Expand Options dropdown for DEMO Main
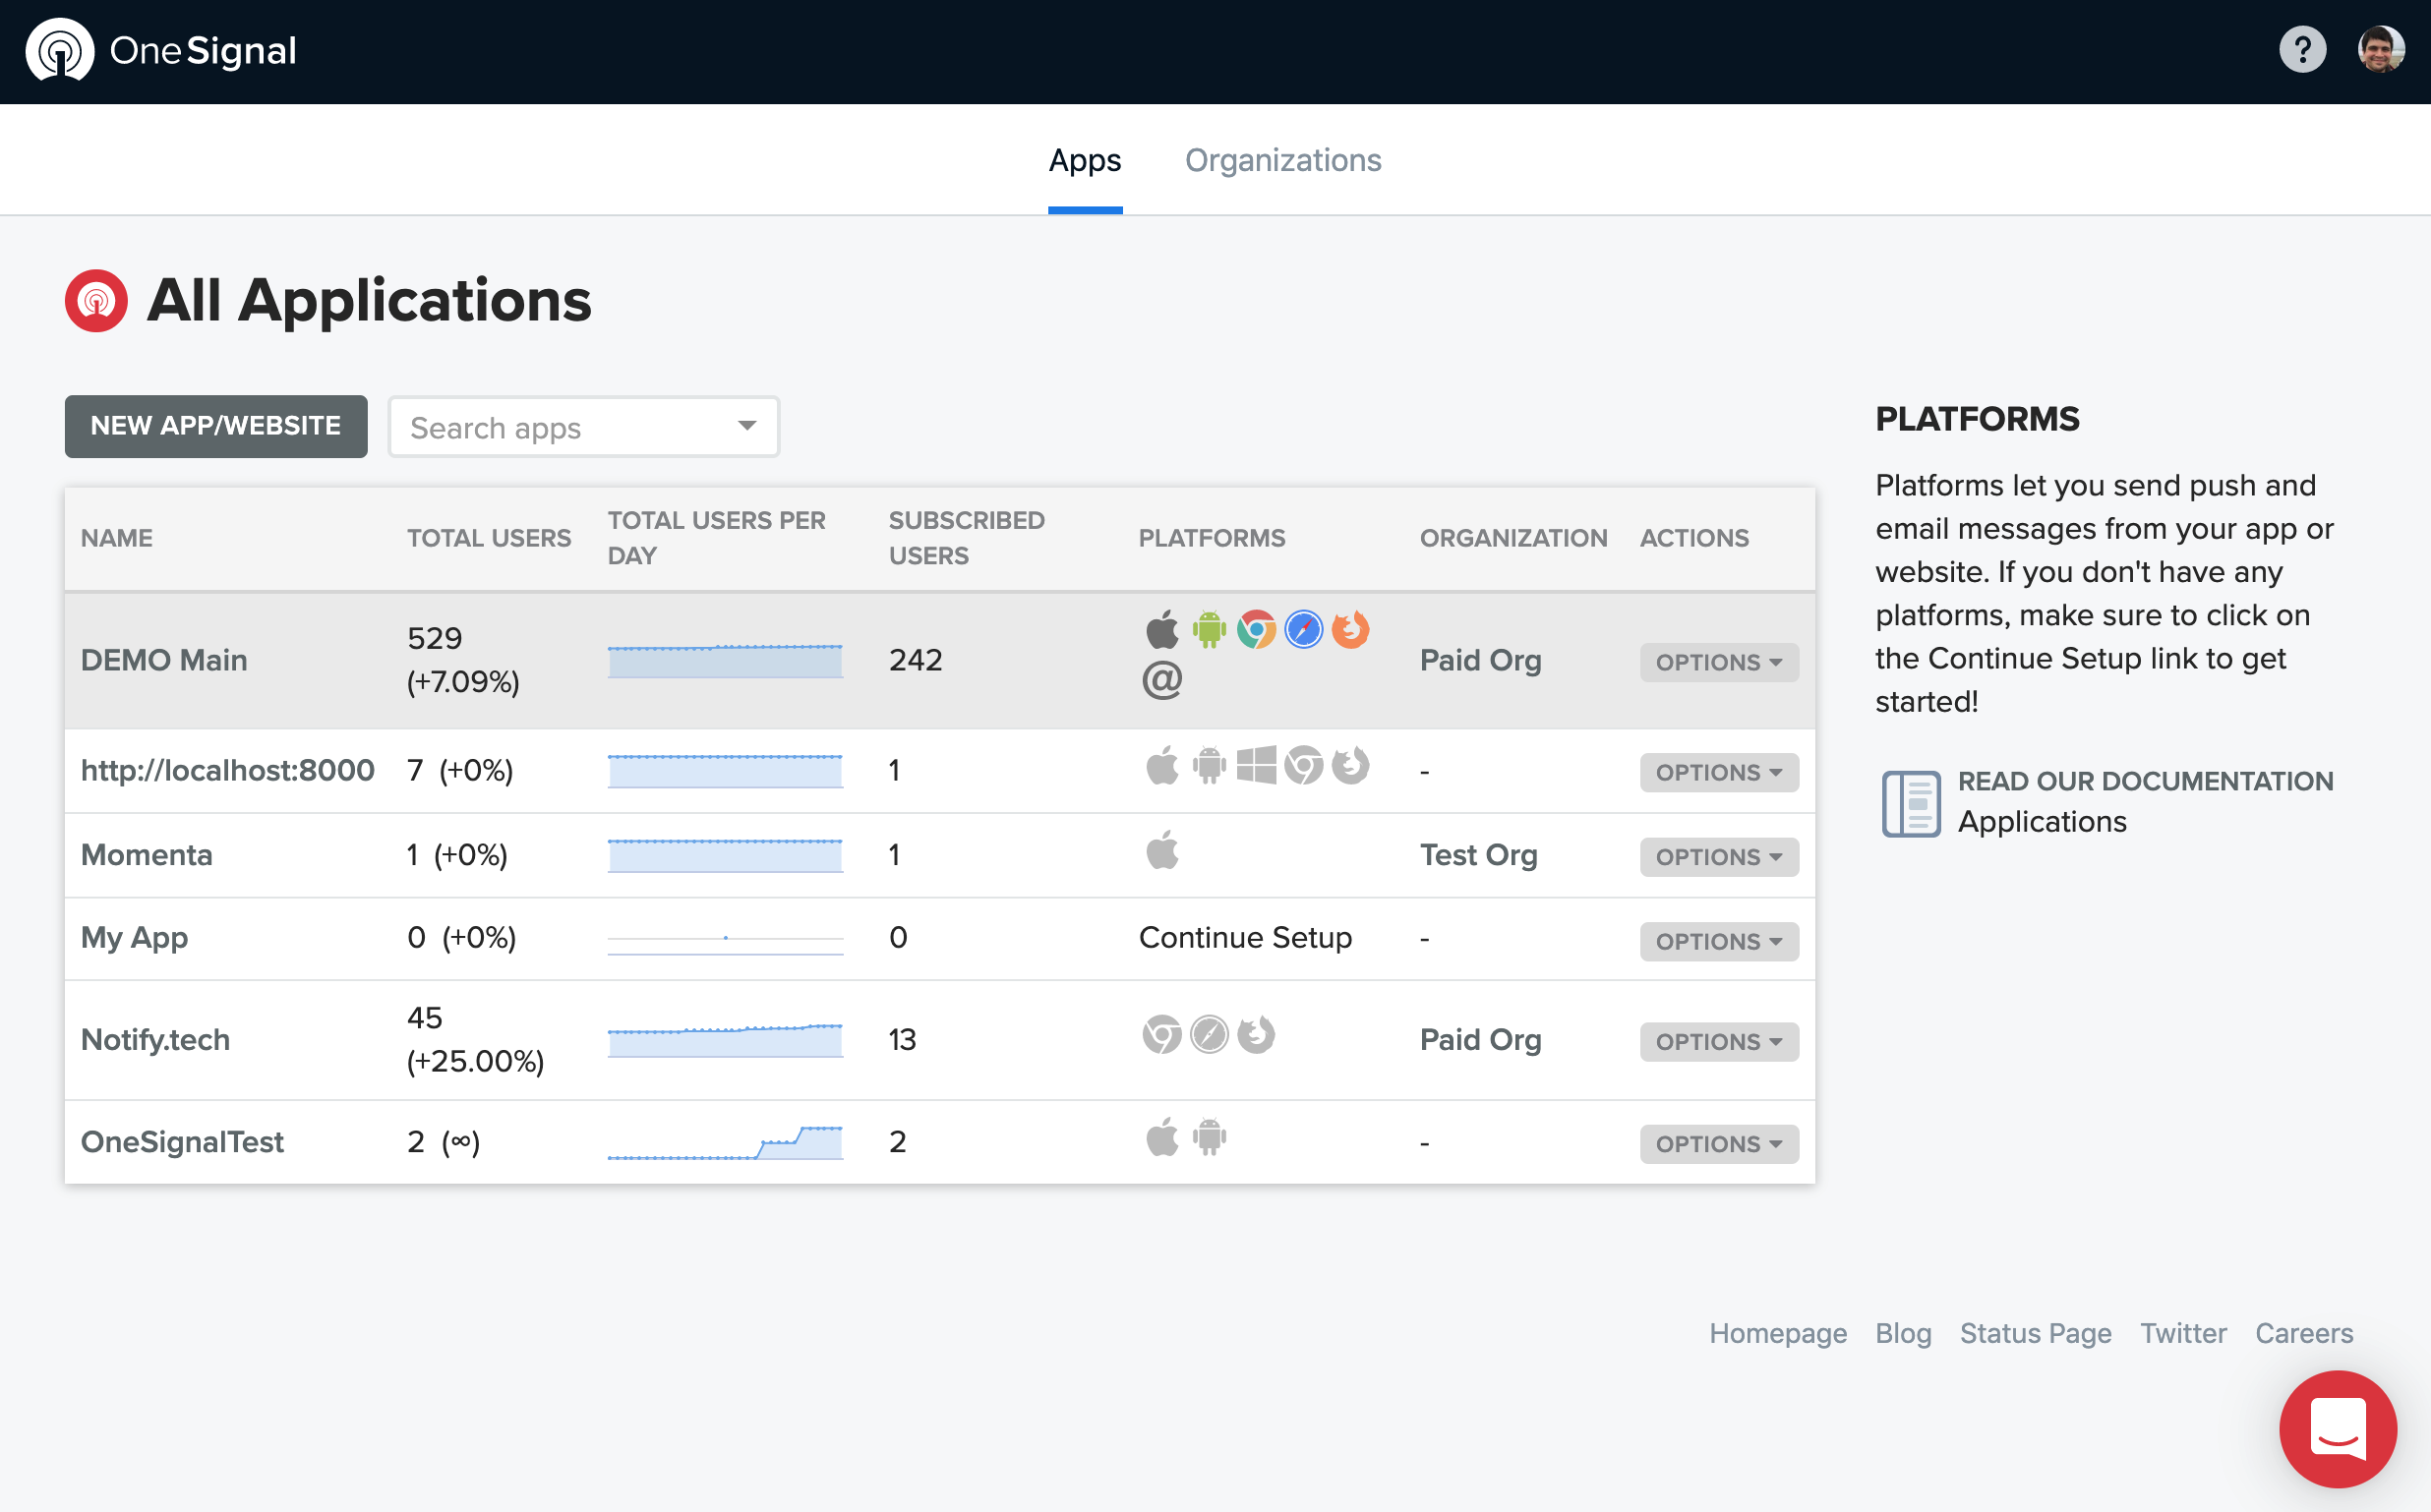This screenshot has width=2431, height=1512. (x=1718, y=662)
